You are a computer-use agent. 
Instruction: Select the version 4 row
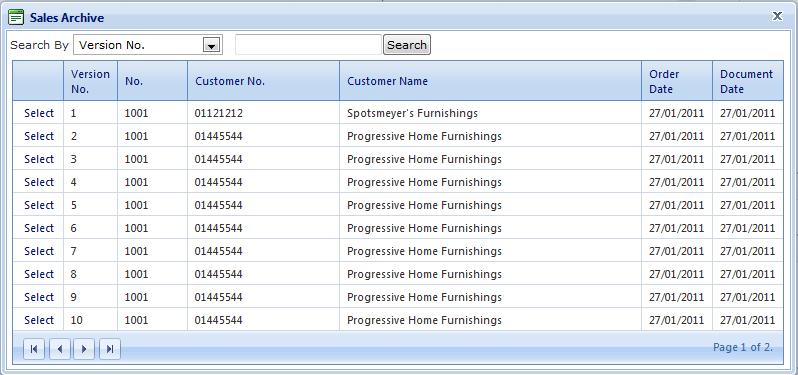(39, 182)
